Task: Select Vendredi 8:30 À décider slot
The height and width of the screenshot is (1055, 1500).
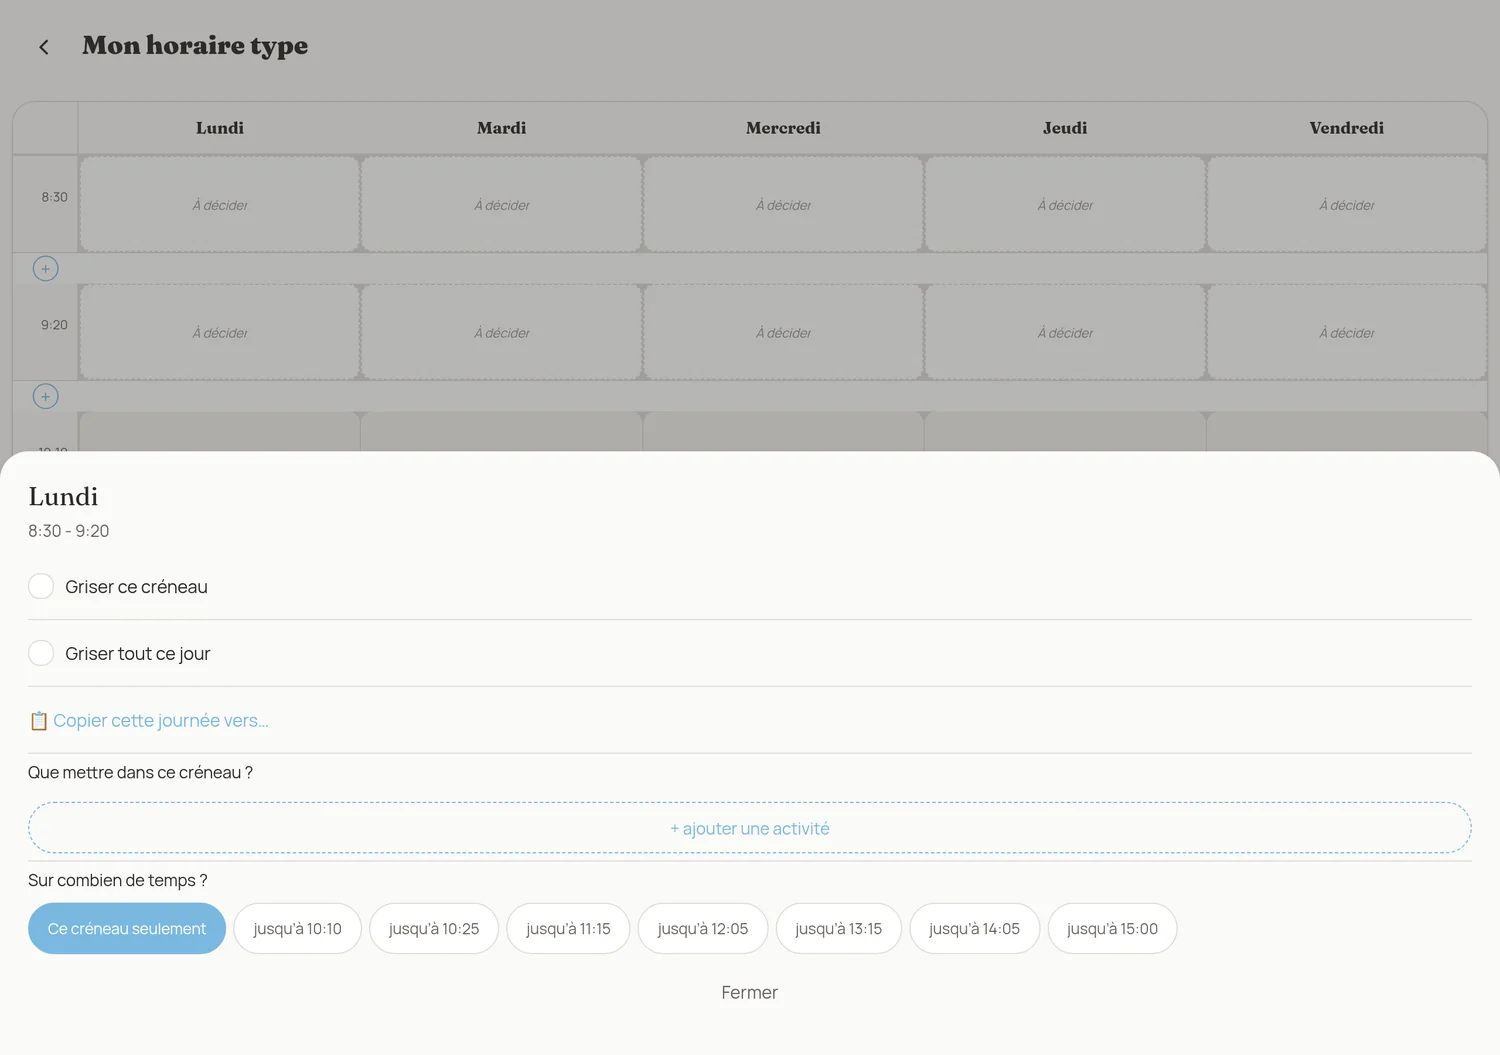Action: click(1347, 204)
